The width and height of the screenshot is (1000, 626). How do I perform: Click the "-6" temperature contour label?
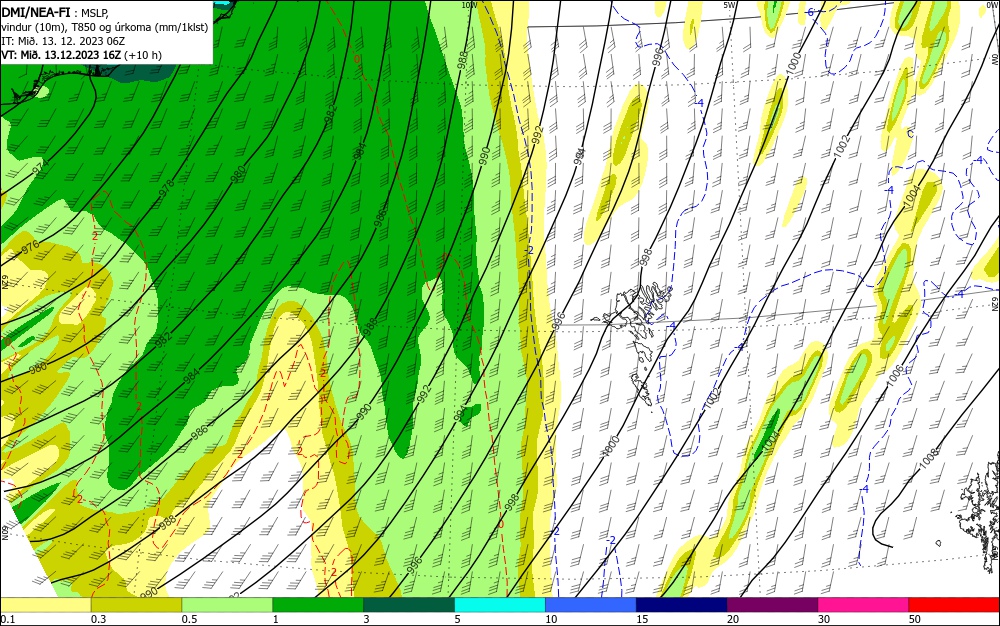pyautogui.click(x=809, y=12)
